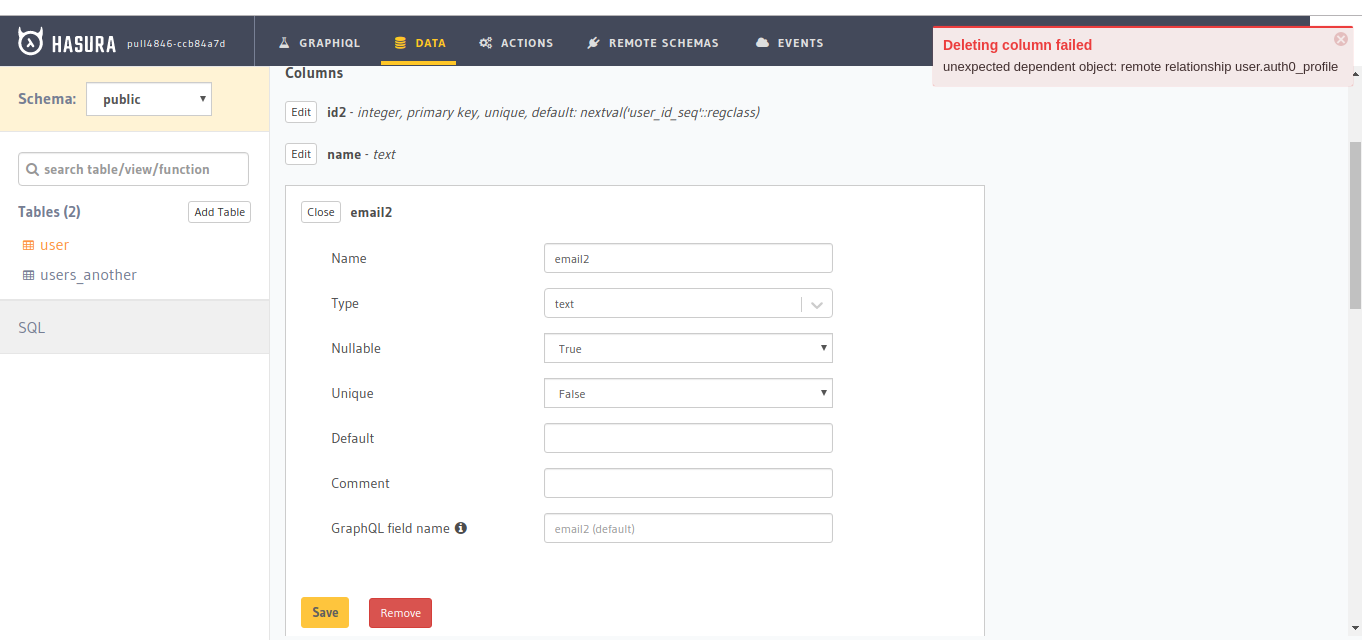
Task: Close the email2 column editor
Action: coord(321,212)
